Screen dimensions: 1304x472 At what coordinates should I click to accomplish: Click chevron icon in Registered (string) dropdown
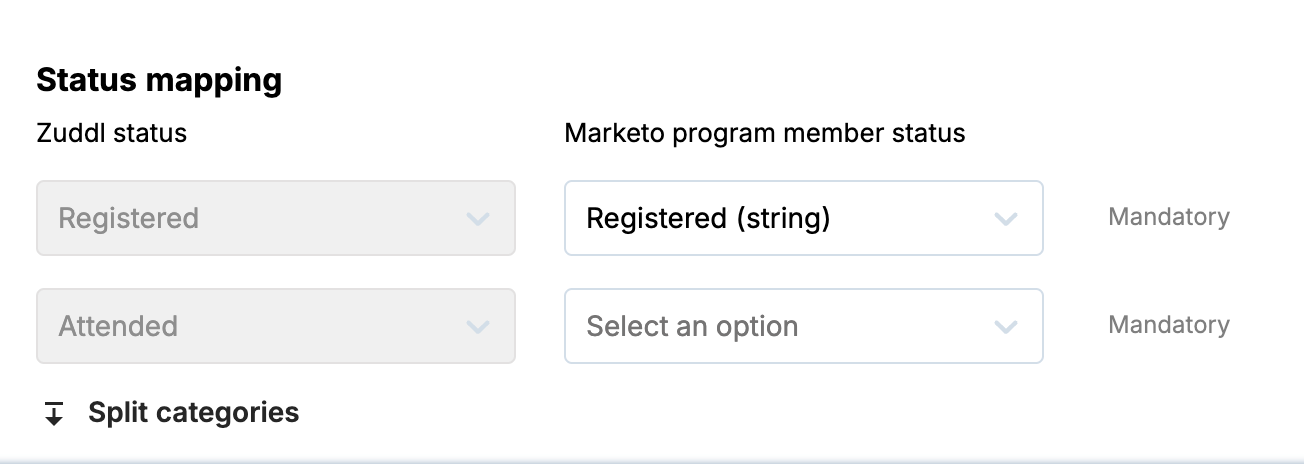[x=1005, y=219]
